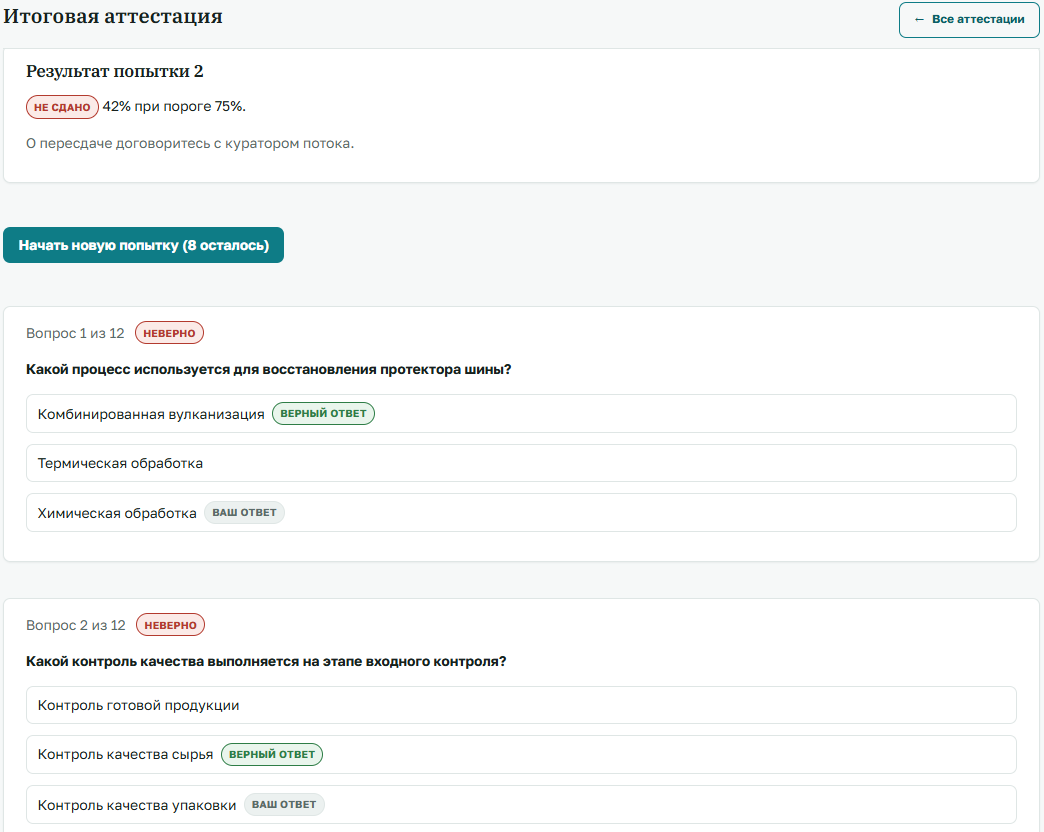Click НЕВЕРНО badge on question 2
The height and width of the screenshot is (832, 1044).
[x=170, y=625]
